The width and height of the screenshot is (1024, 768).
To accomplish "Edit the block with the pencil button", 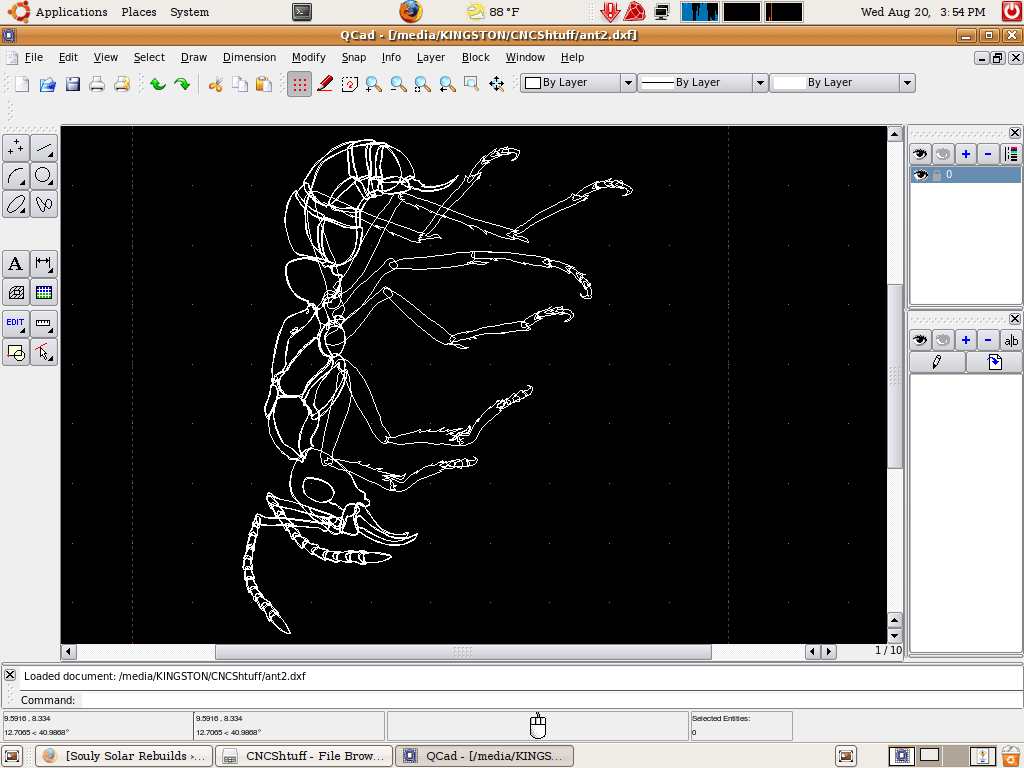I will tap(937, 362).
